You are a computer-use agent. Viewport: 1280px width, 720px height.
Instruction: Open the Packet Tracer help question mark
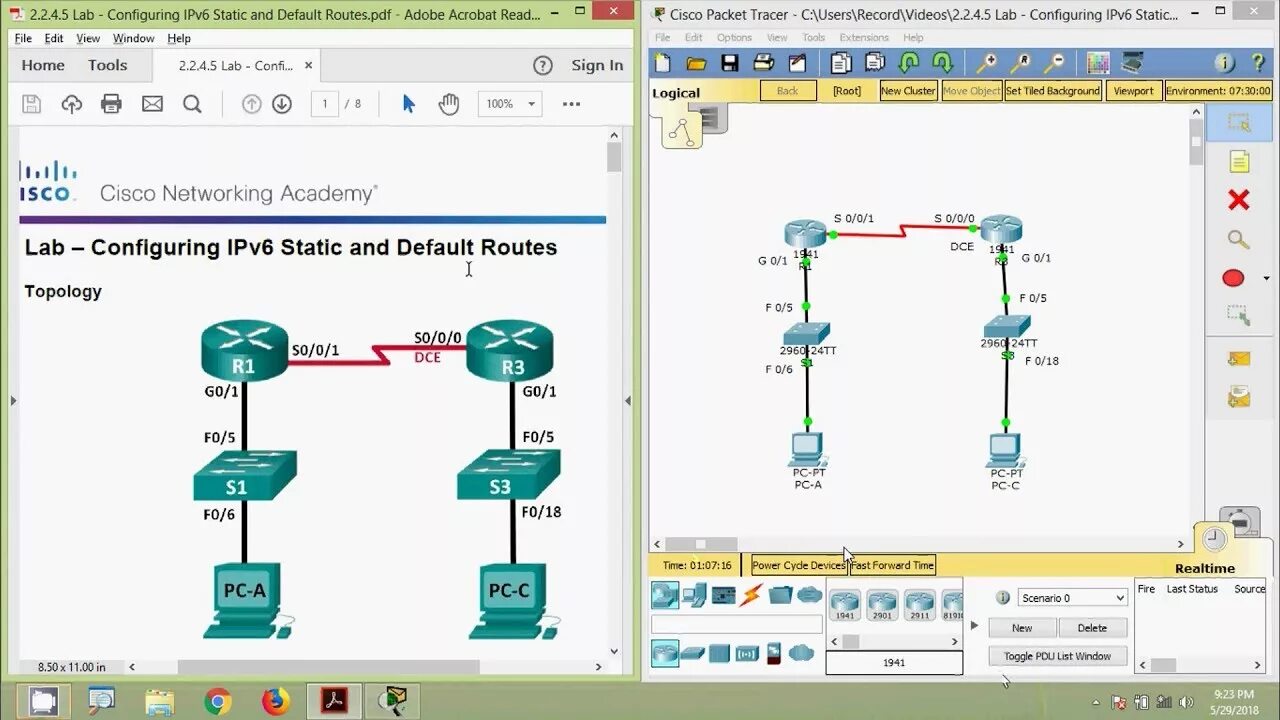pyautogui.click(x=1258, y=63)
